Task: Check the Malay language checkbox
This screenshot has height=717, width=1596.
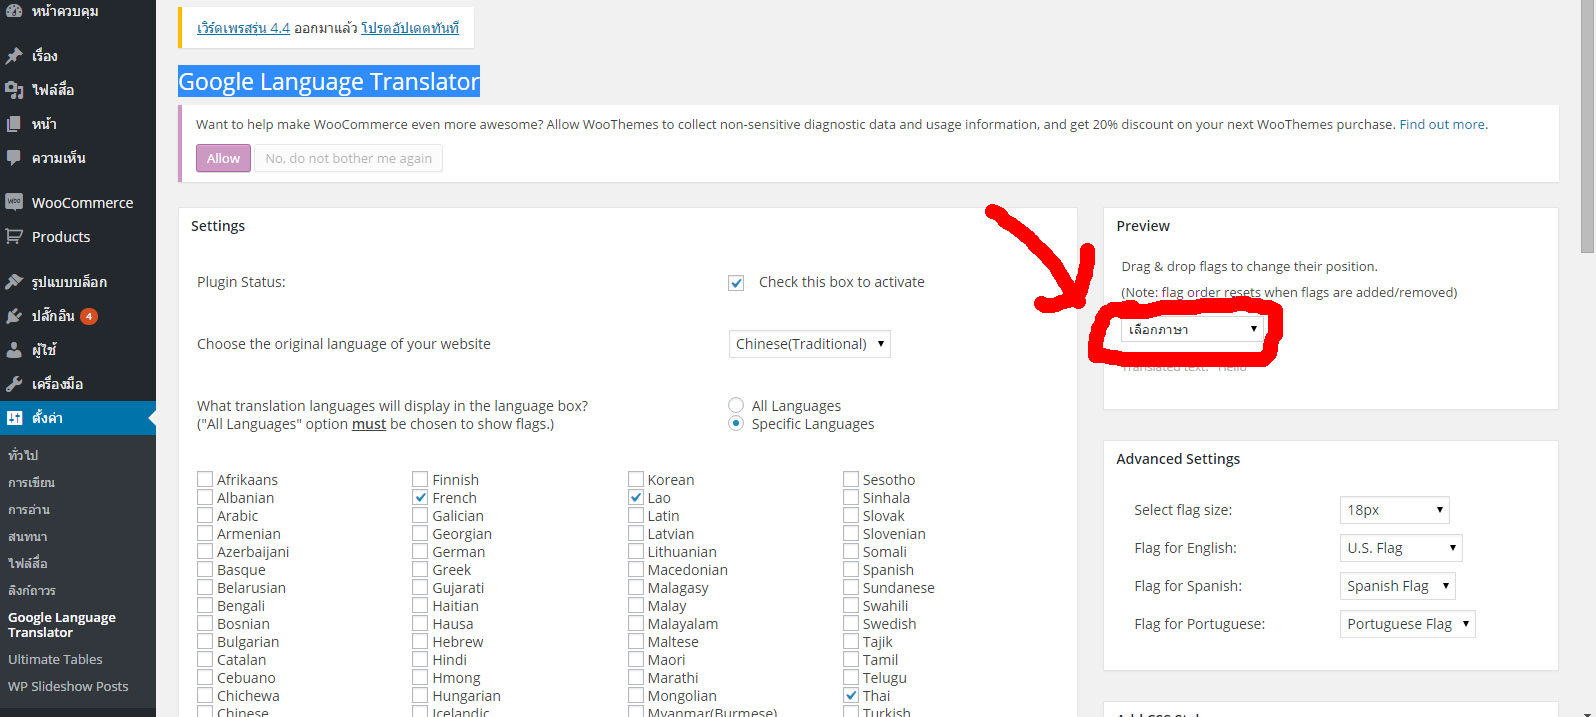Action: pyautogui.click(x=636, y=605)
